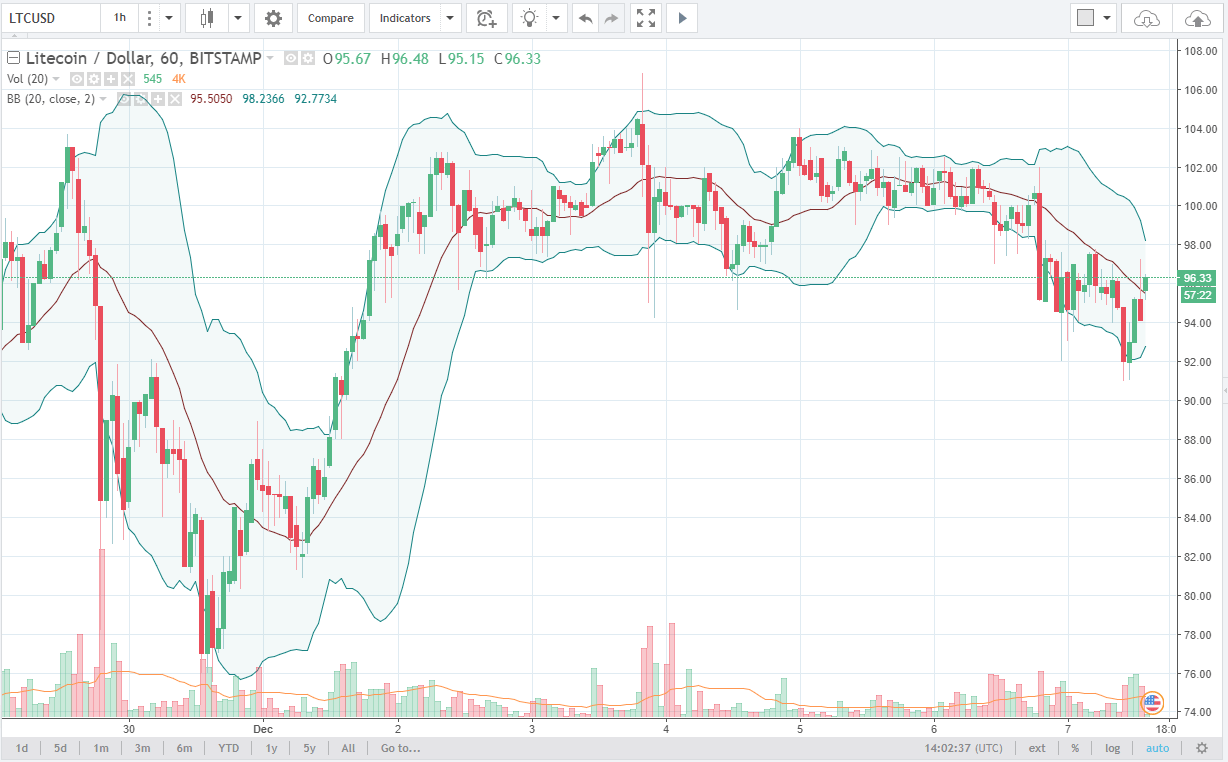
Task: Expand the interval dropdown arrow beside 1h
Action: pyautogui.click(x=169, y=18)
